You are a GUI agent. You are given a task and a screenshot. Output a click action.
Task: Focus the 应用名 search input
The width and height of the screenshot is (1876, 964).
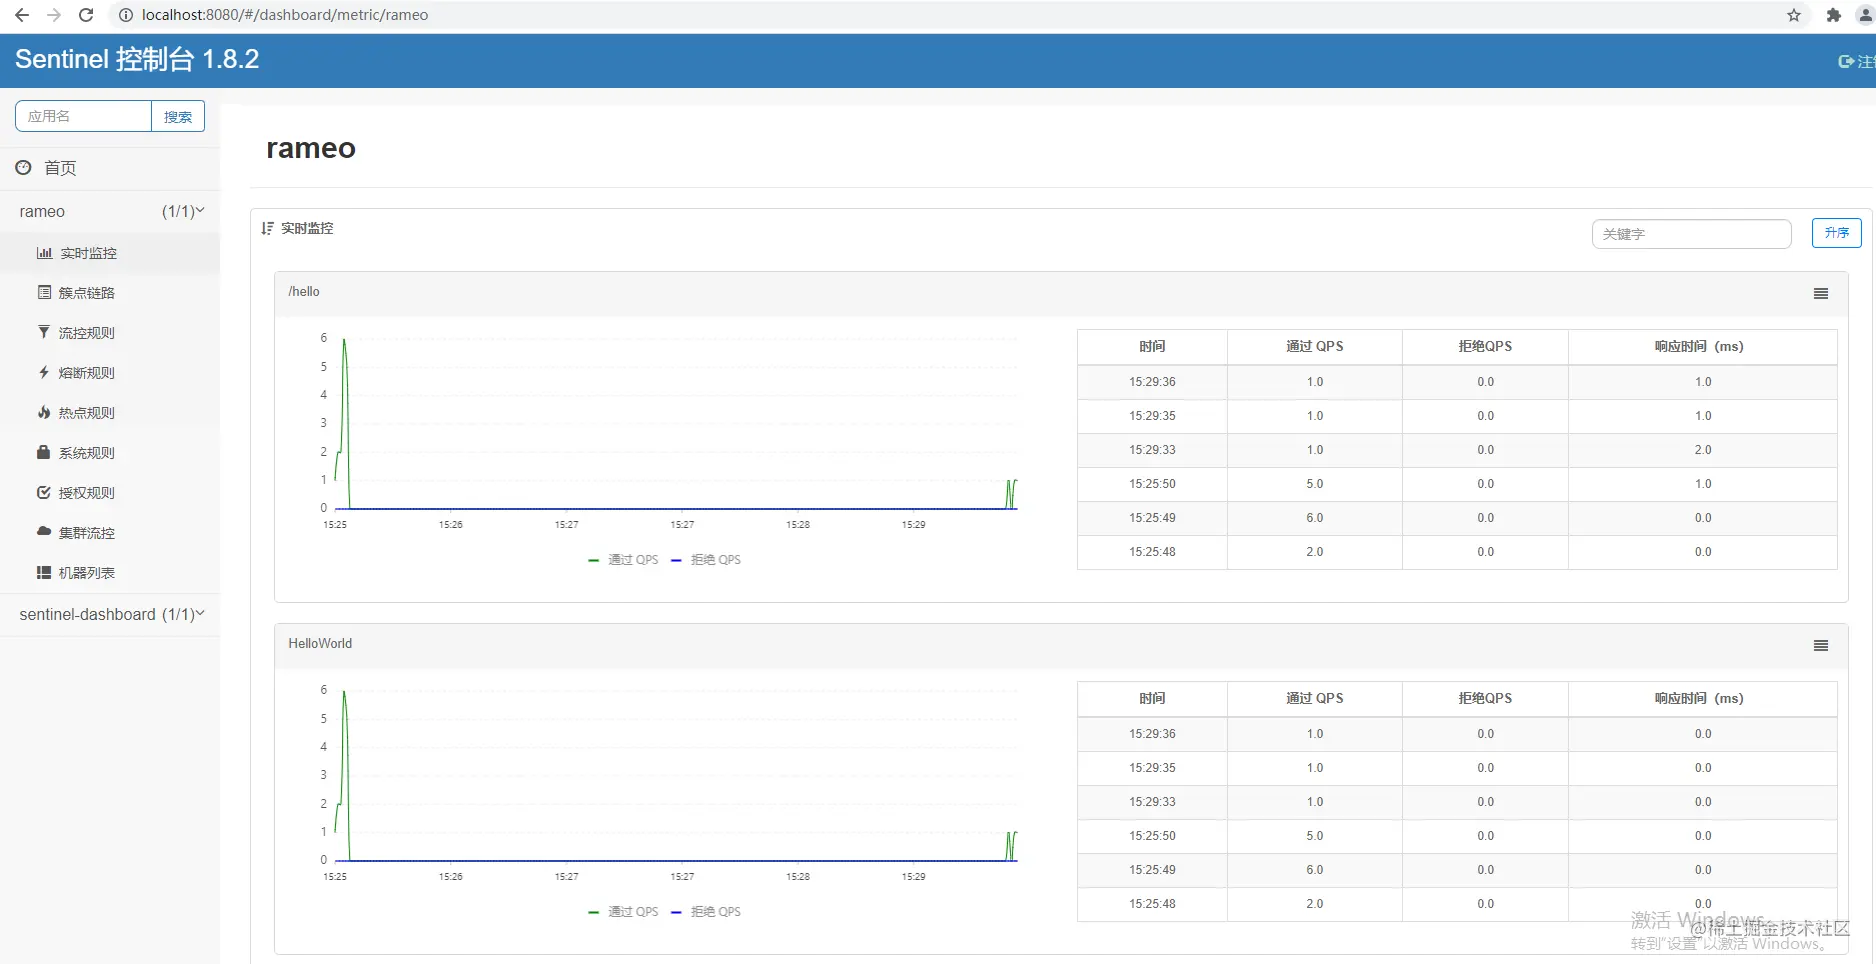tap(84, 116)
